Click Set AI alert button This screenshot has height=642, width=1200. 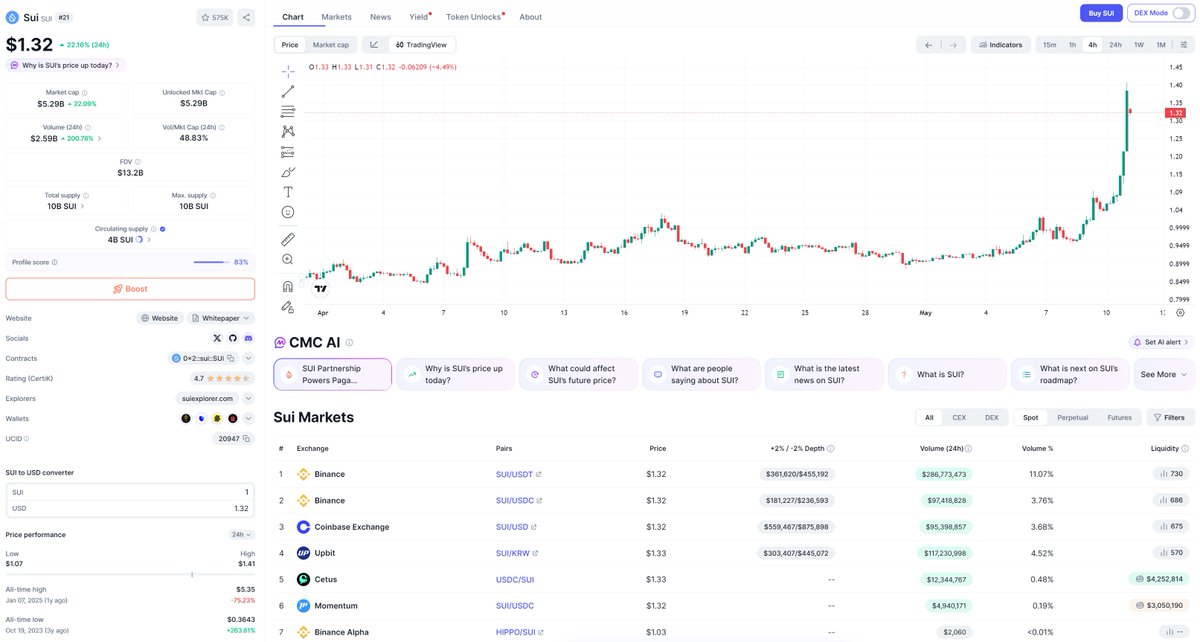click(x=1161, y=342)
